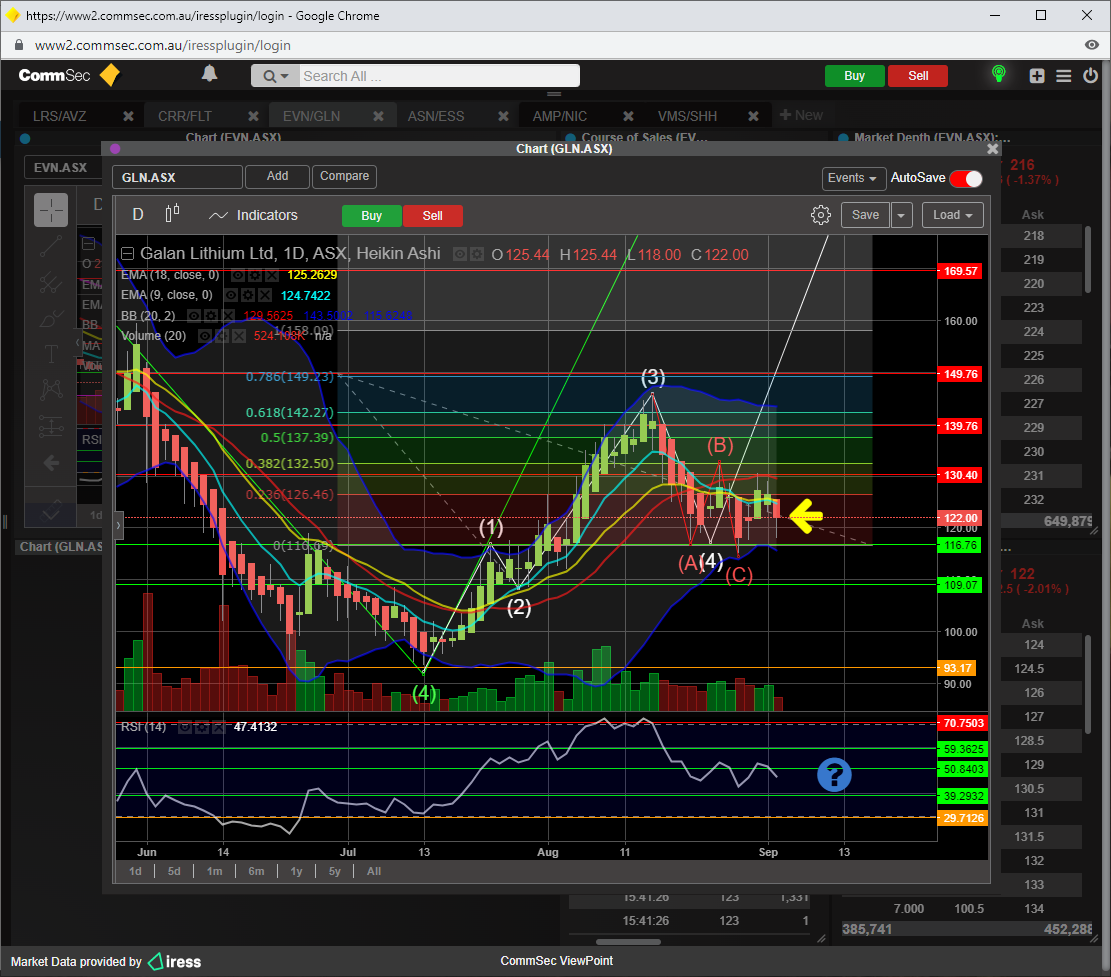The height and width of the screenshot is (977, 1111).
Task: Close the Chart (GLN.ASX) window
Action: (x=993, y=149)
